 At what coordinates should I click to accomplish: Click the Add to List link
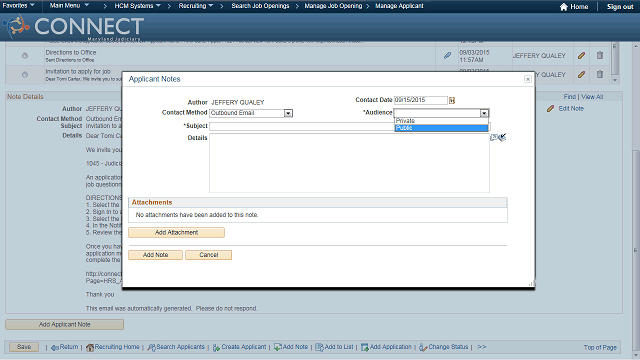[334, 347]
